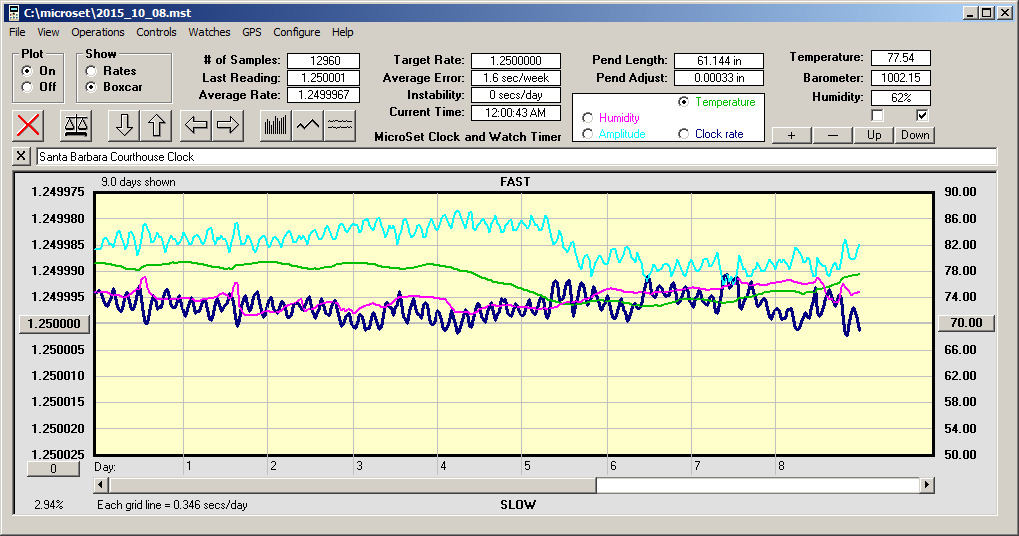Select the Temperature trace radio button
This screenshot has height=536, width=1019.
coord(683,102)
